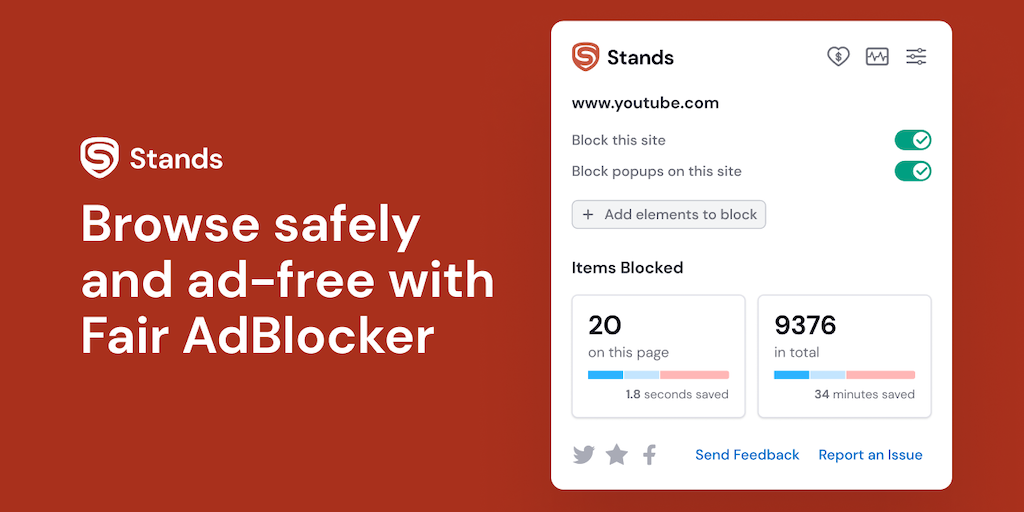The height and width of the screenshot is (512, 1024).
Task: Click the 20 on this page card
Action: coord(658,355)
